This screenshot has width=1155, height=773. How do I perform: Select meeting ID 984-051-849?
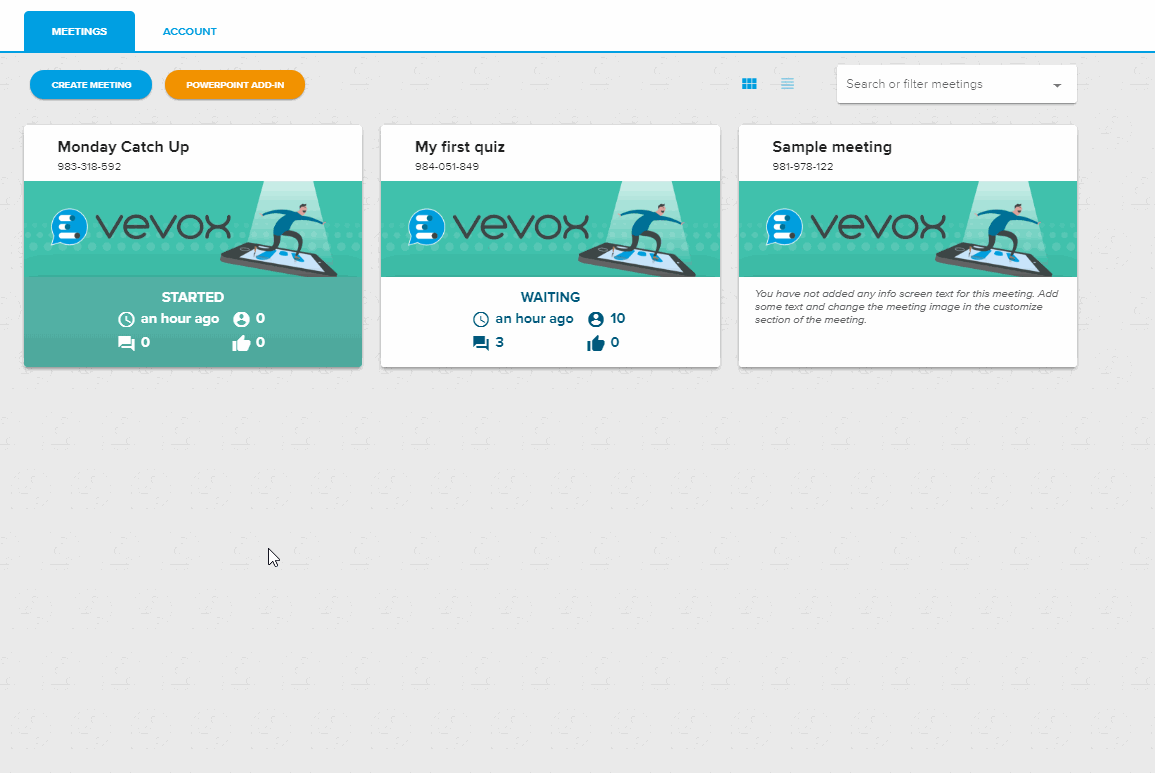[x=446, y=167]
